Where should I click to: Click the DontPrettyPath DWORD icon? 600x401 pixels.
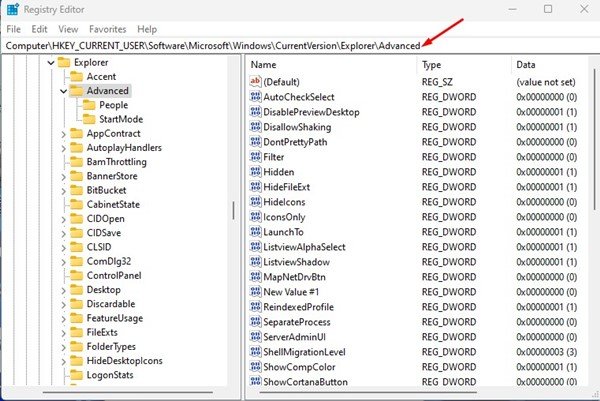pyautogui.click(x=255, y=142)
